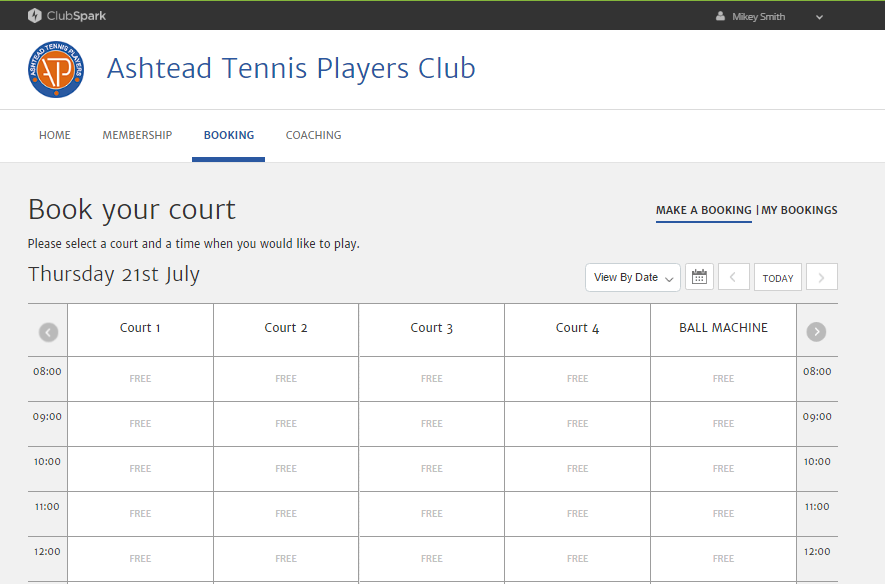The height and width of the screenshot is (584, 885).
Task: Select the Coaching tab
Action: click(x=313, y=135)
